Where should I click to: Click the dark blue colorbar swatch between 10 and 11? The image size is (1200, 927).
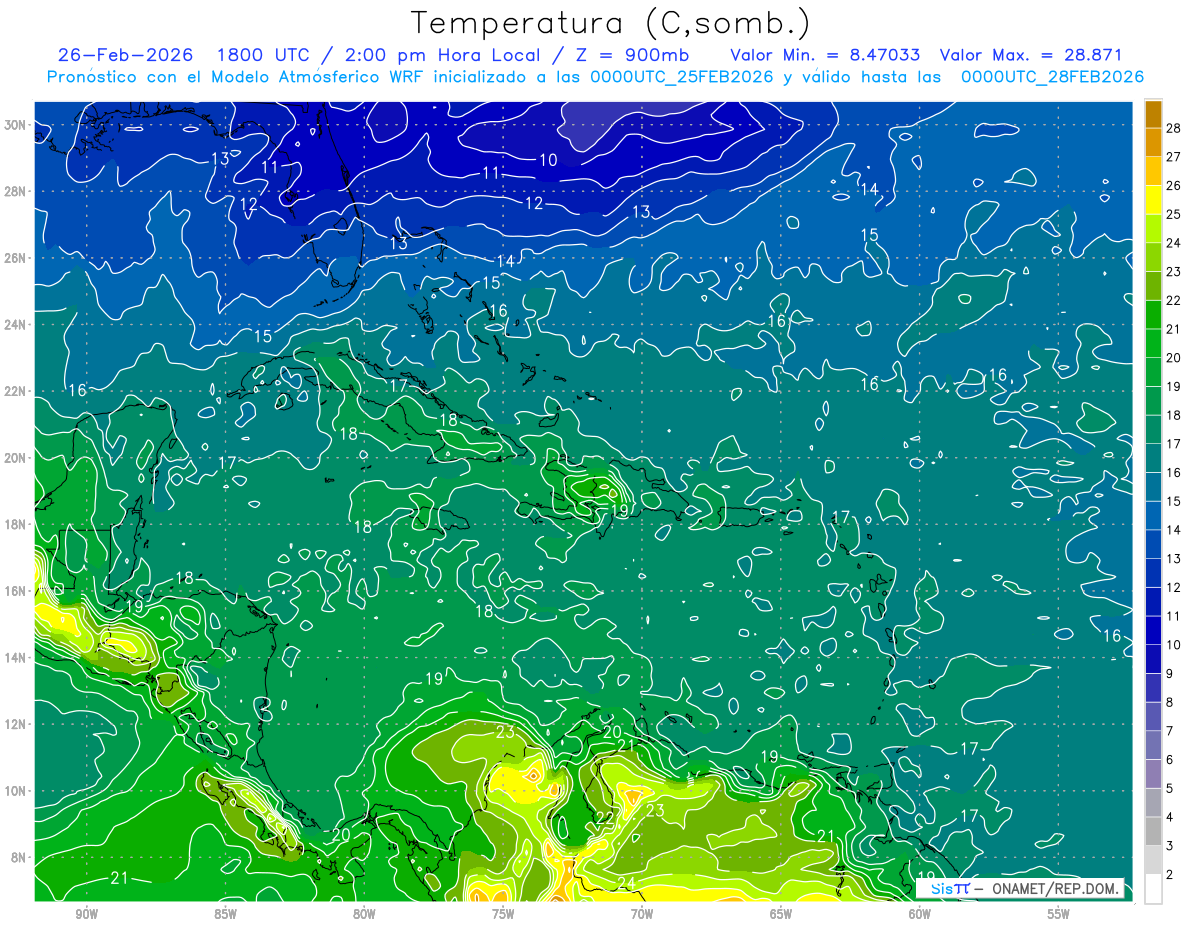1153,630
